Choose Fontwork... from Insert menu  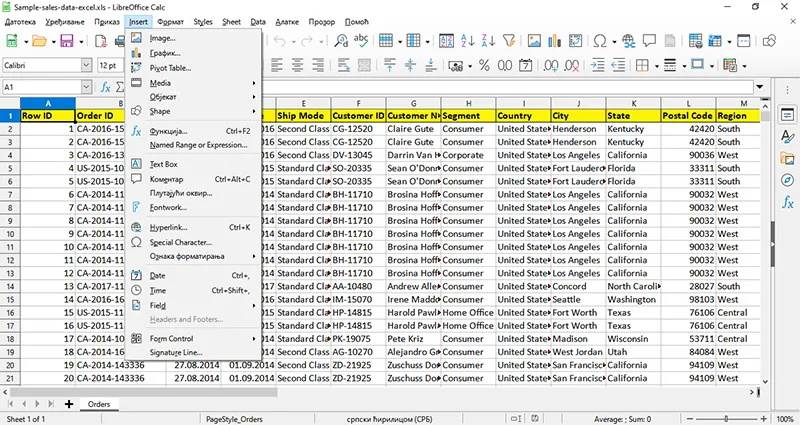194,207
